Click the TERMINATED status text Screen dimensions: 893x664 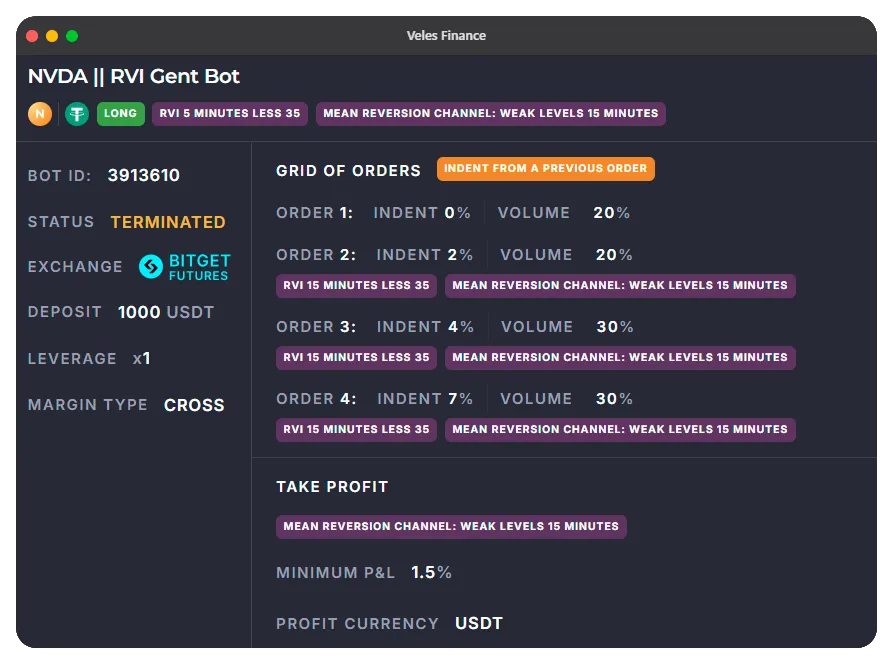[x=168, y=222]
